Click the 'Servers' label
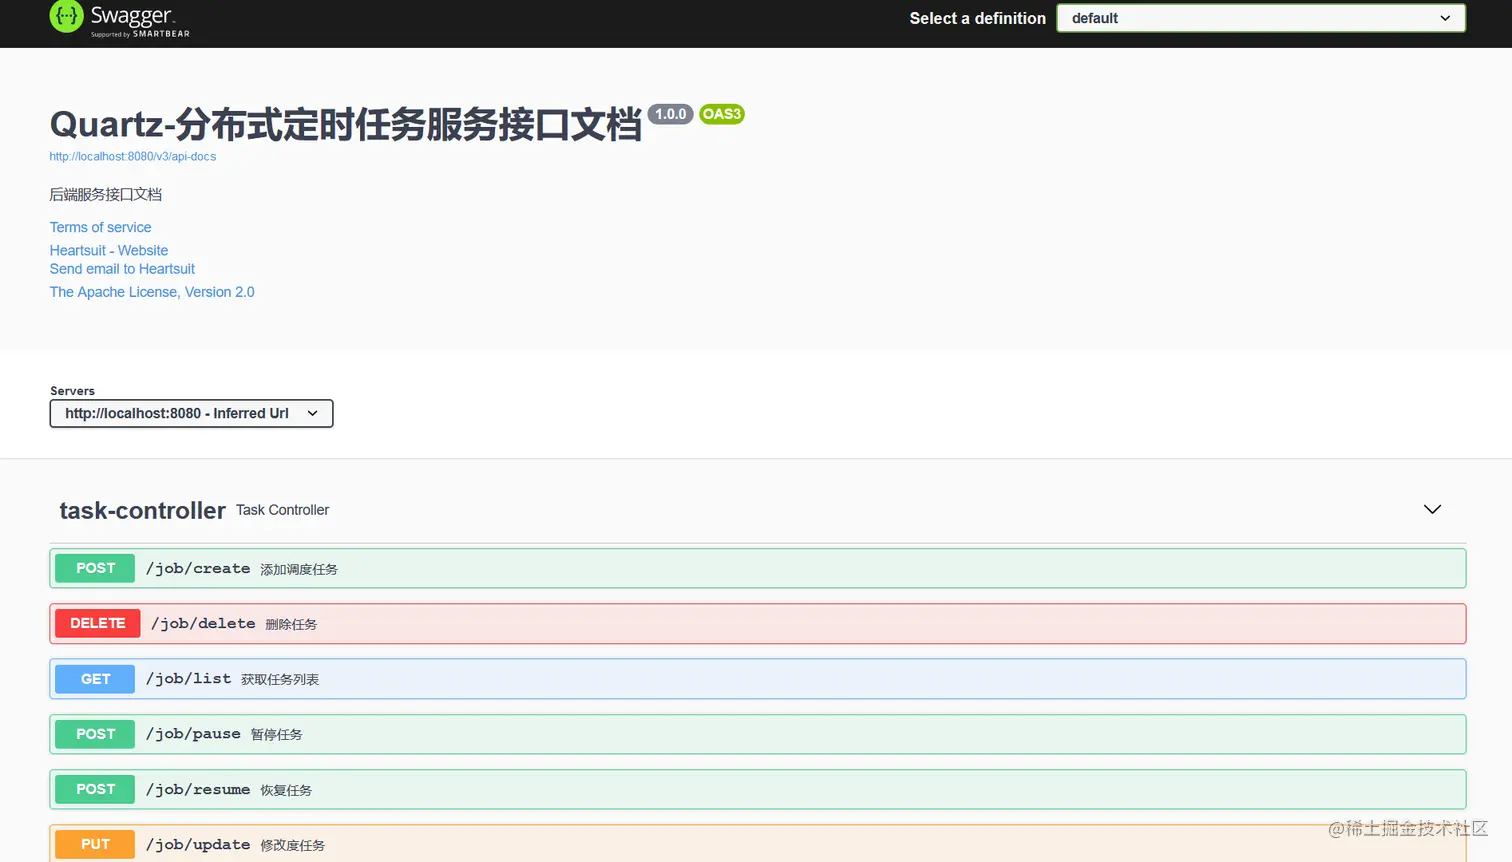Image resolution: width=1512 pixels, height=862 pixels. pyautogui.click(x=72, y=391)
